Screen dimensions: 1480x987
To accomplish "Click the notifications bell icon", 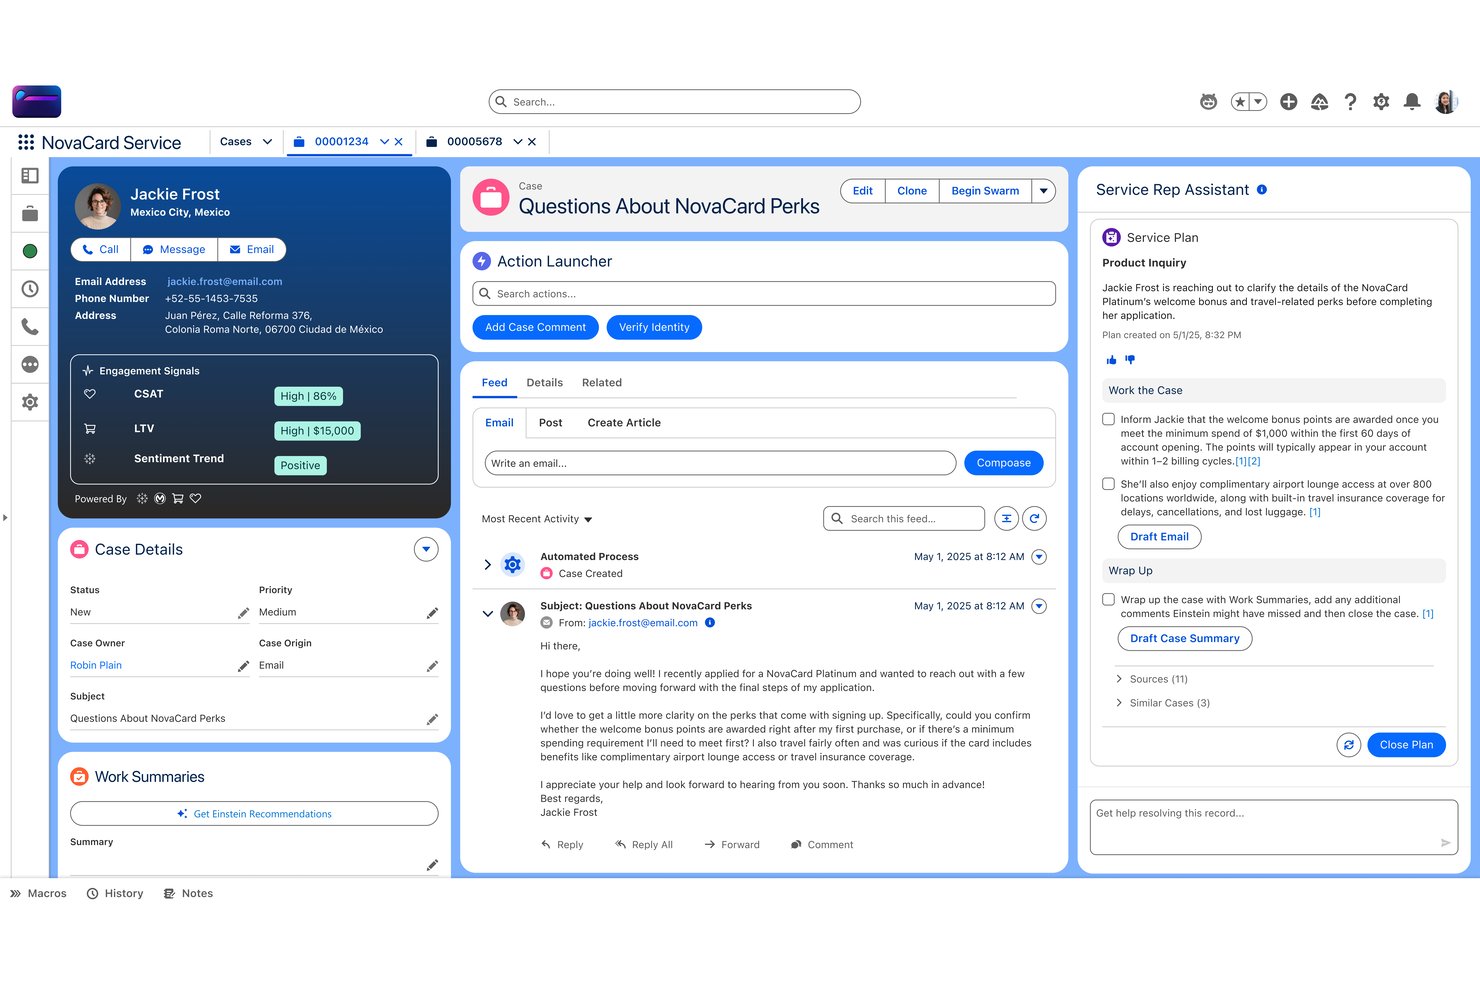I will 1412,101.
